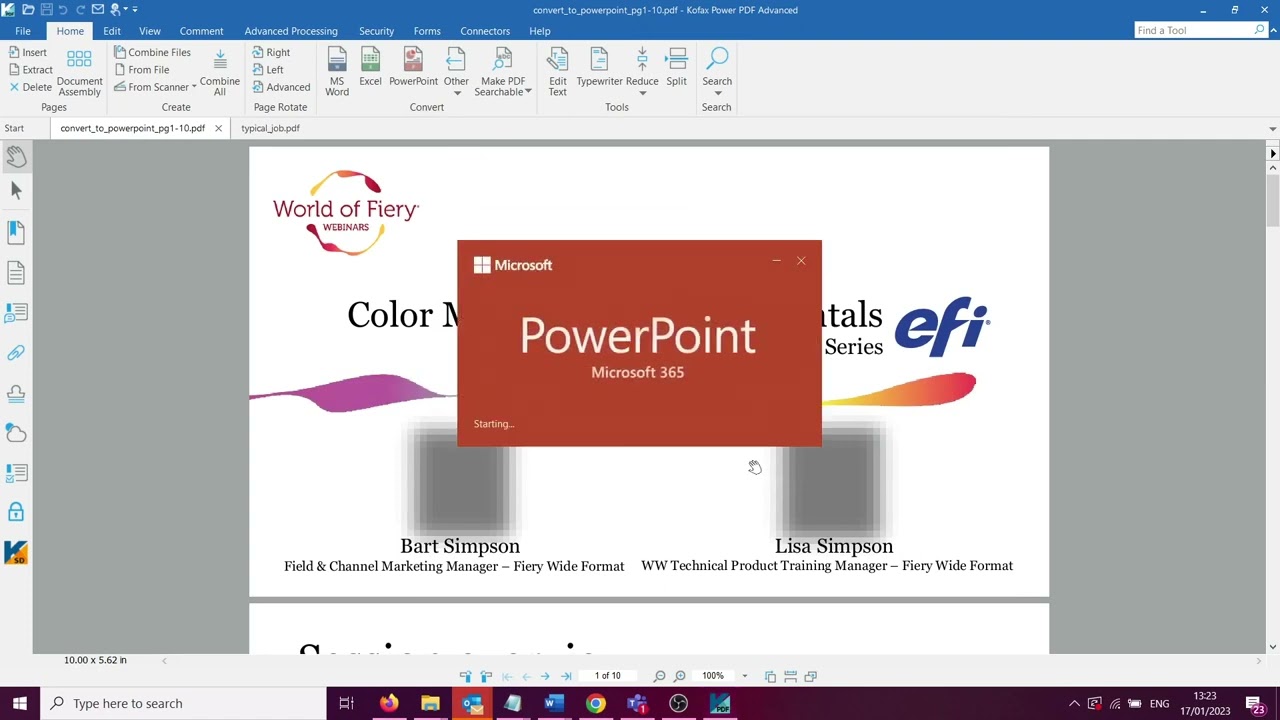Click the email envelope quick-access icon
Screen dimensions: 1280x720
(98, 9)
